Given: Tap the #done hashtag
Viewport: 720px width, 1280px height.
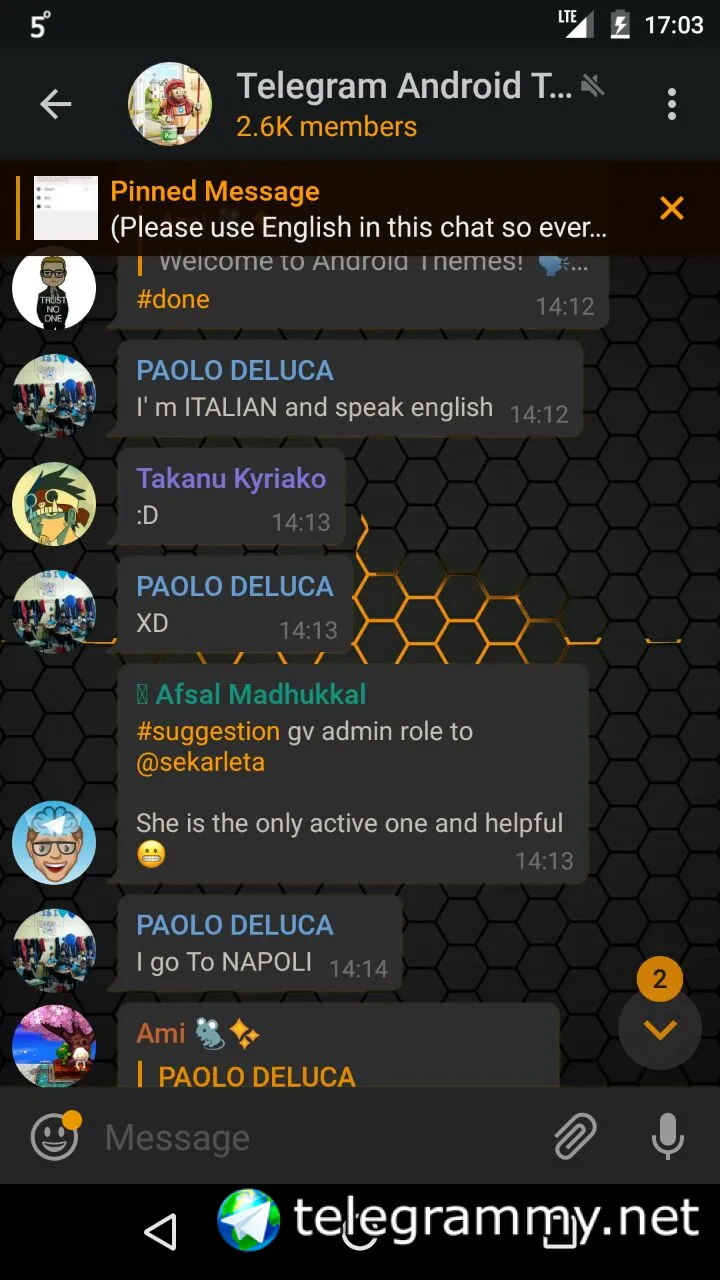Looking at the screenshot, I should pyautogui.click(x=173, y=299).
